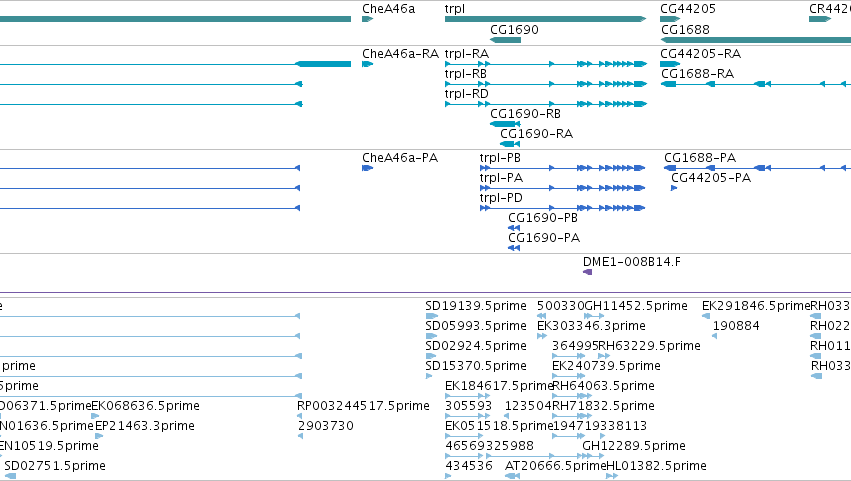Click the 190884 alignment label
This screenshot has height=481, width=851.
pyautogui.click(x=736, y=326)
